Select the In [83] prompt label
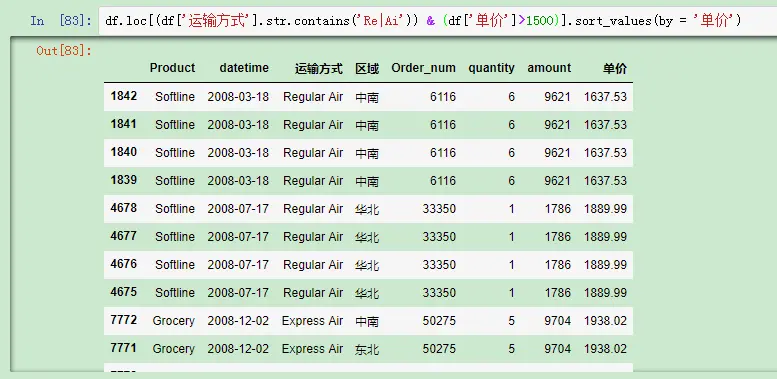 pos(61,21)
